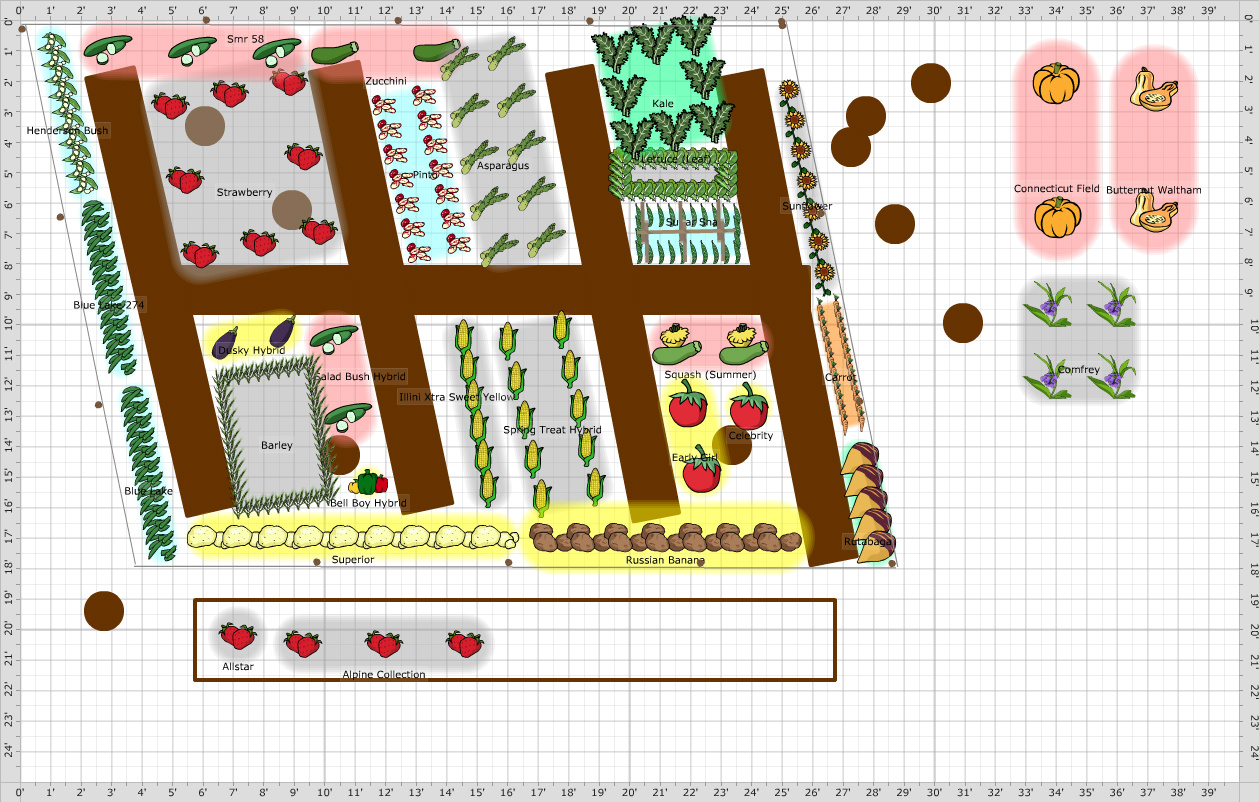Select the Bell Boy Hybrid pepper icon
The width and height of the screenshot is (1259, 802).
coord(368,482)
